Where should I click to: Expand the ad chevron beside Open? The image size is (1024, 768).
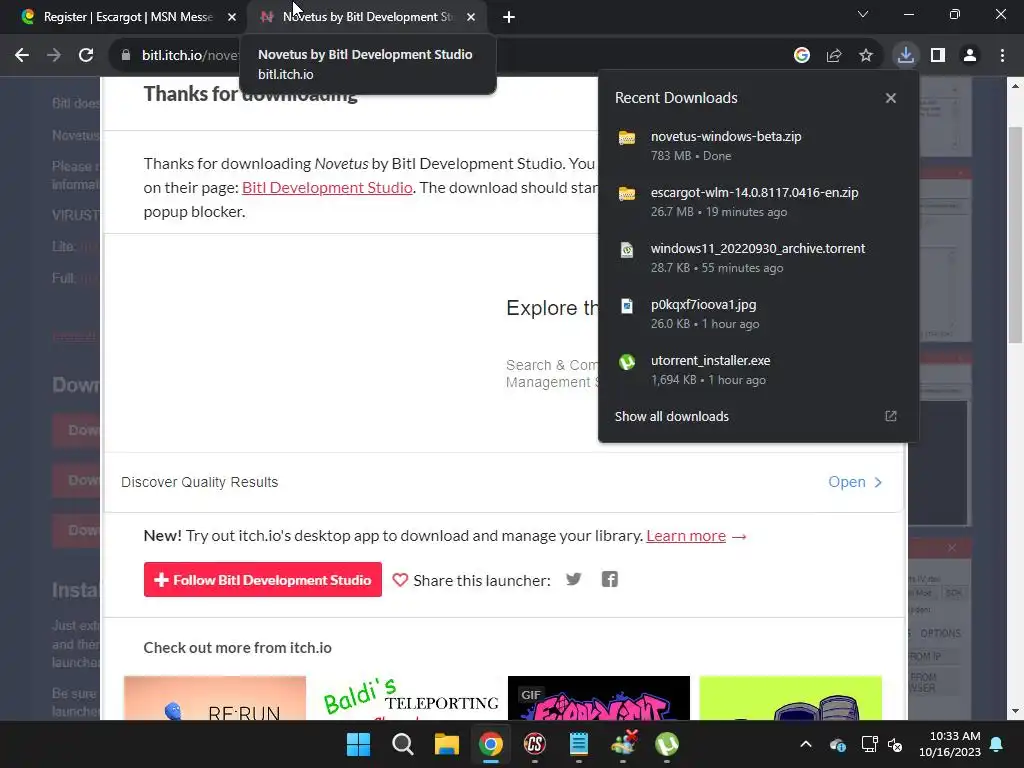pos(878,482)
